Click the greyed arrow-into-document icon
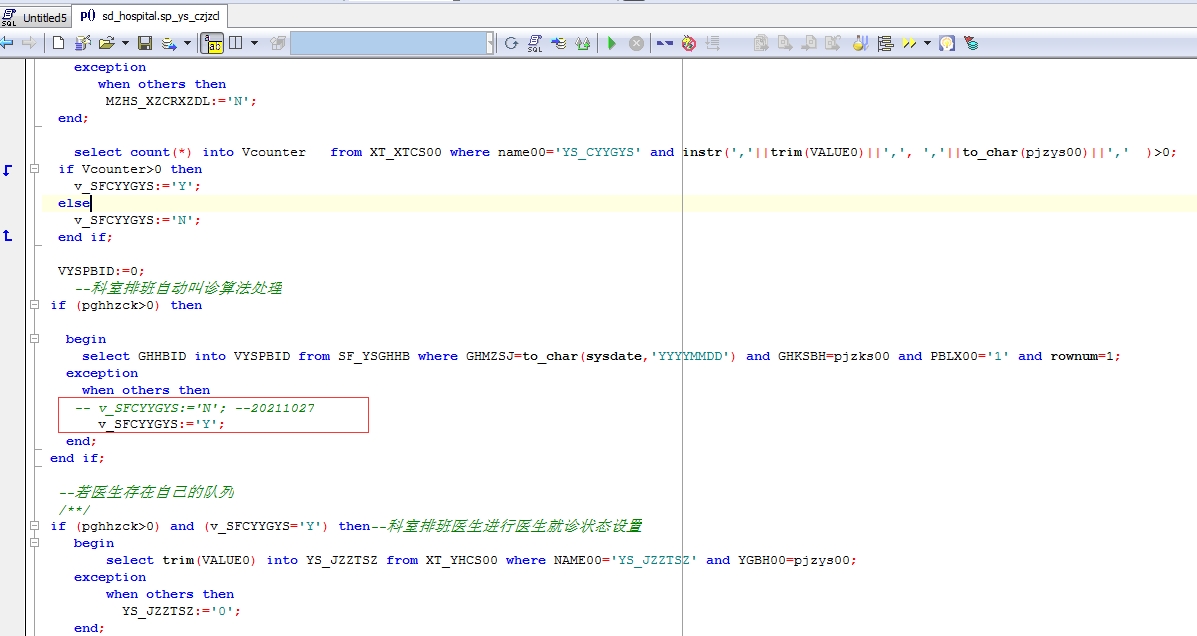The width and height of the screenshot is (1197, 636). click(808, 44)
